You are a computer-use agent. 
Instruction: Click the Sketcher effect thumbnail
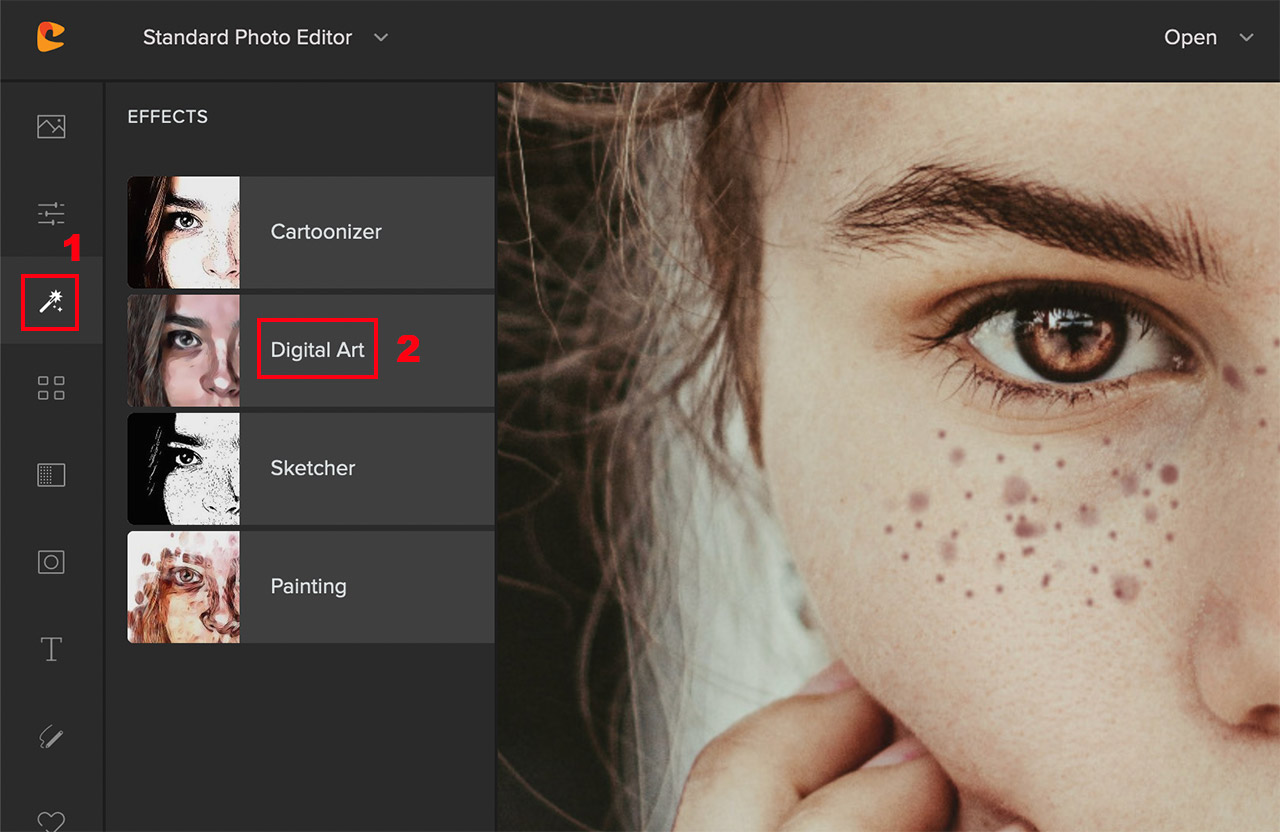[x=184, y=469]
